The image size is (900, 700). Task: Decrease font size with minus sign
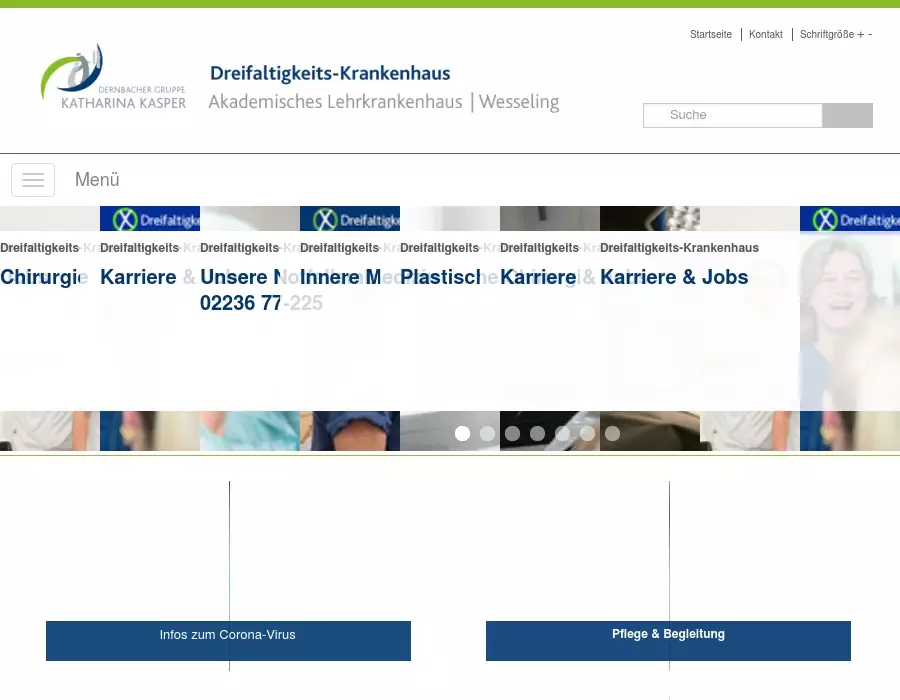click(x=870, y=34)
